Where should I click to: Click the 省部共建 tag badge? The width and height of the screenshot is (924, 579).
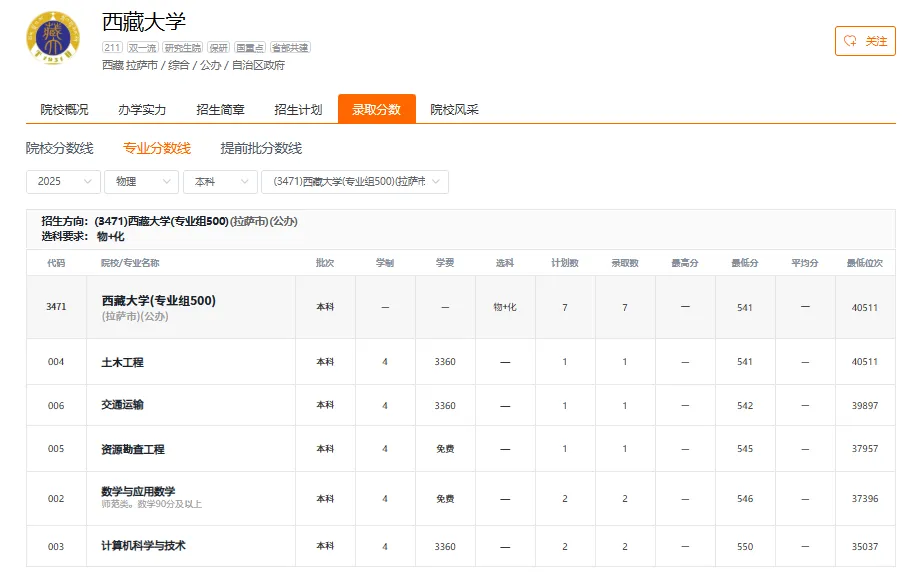click(291, 48)
